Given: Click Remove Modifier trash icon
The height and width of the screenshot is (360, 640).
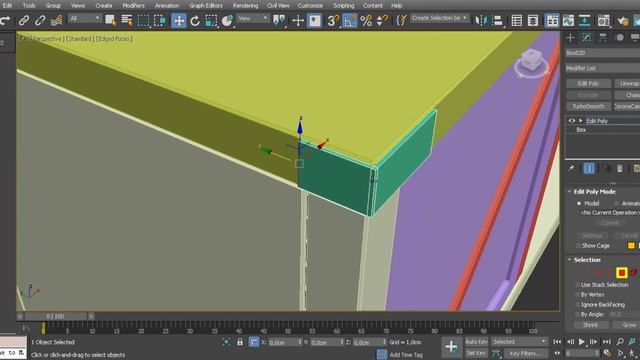Looking at the screenshot, I should point(620,168).
